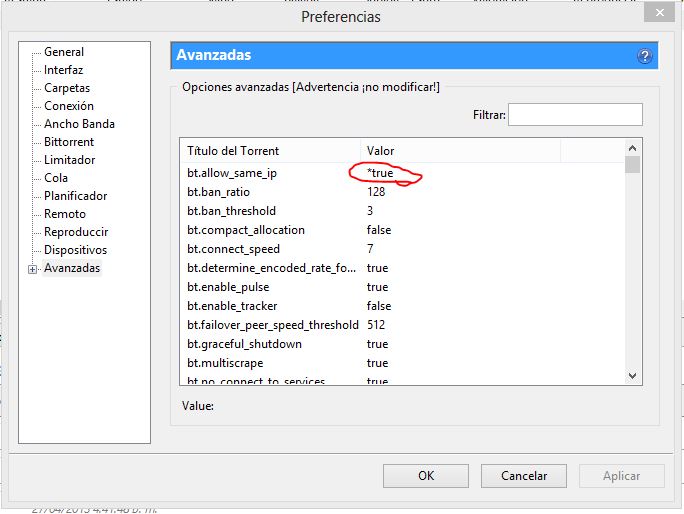Screen dimensions: 684x514
Task: Go to Dispositivos preferences
Action: (75, 250)
